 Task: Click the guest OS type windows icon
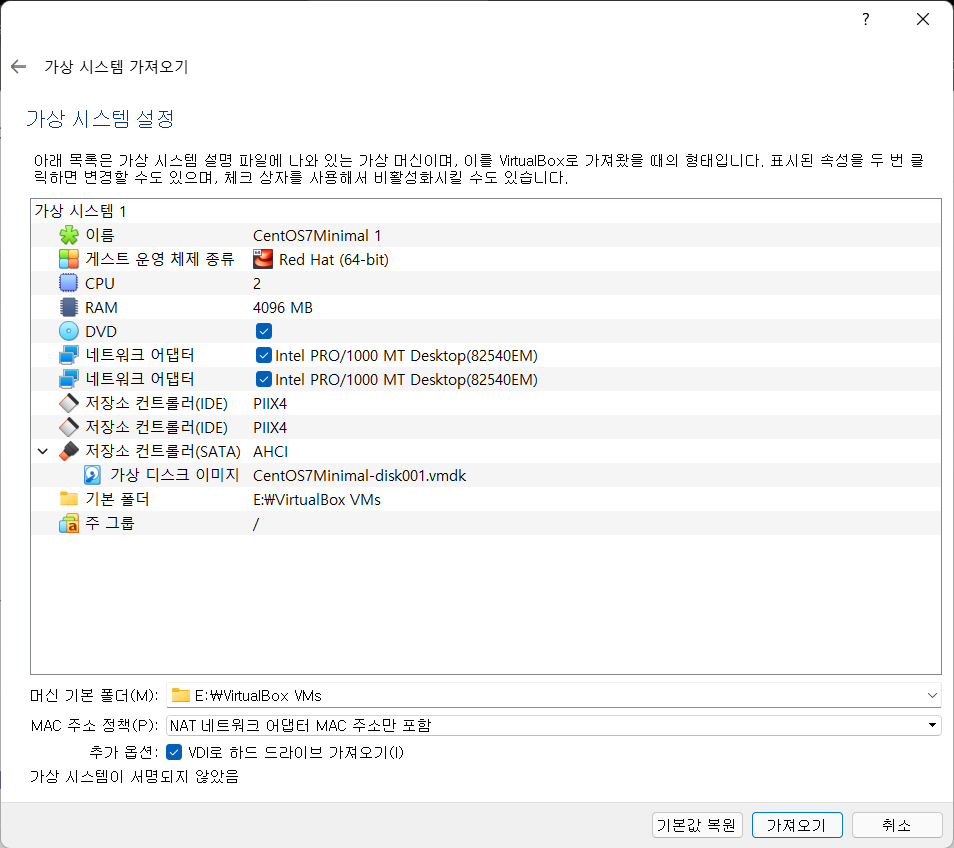pyautogui.click(x=69, y=259)
